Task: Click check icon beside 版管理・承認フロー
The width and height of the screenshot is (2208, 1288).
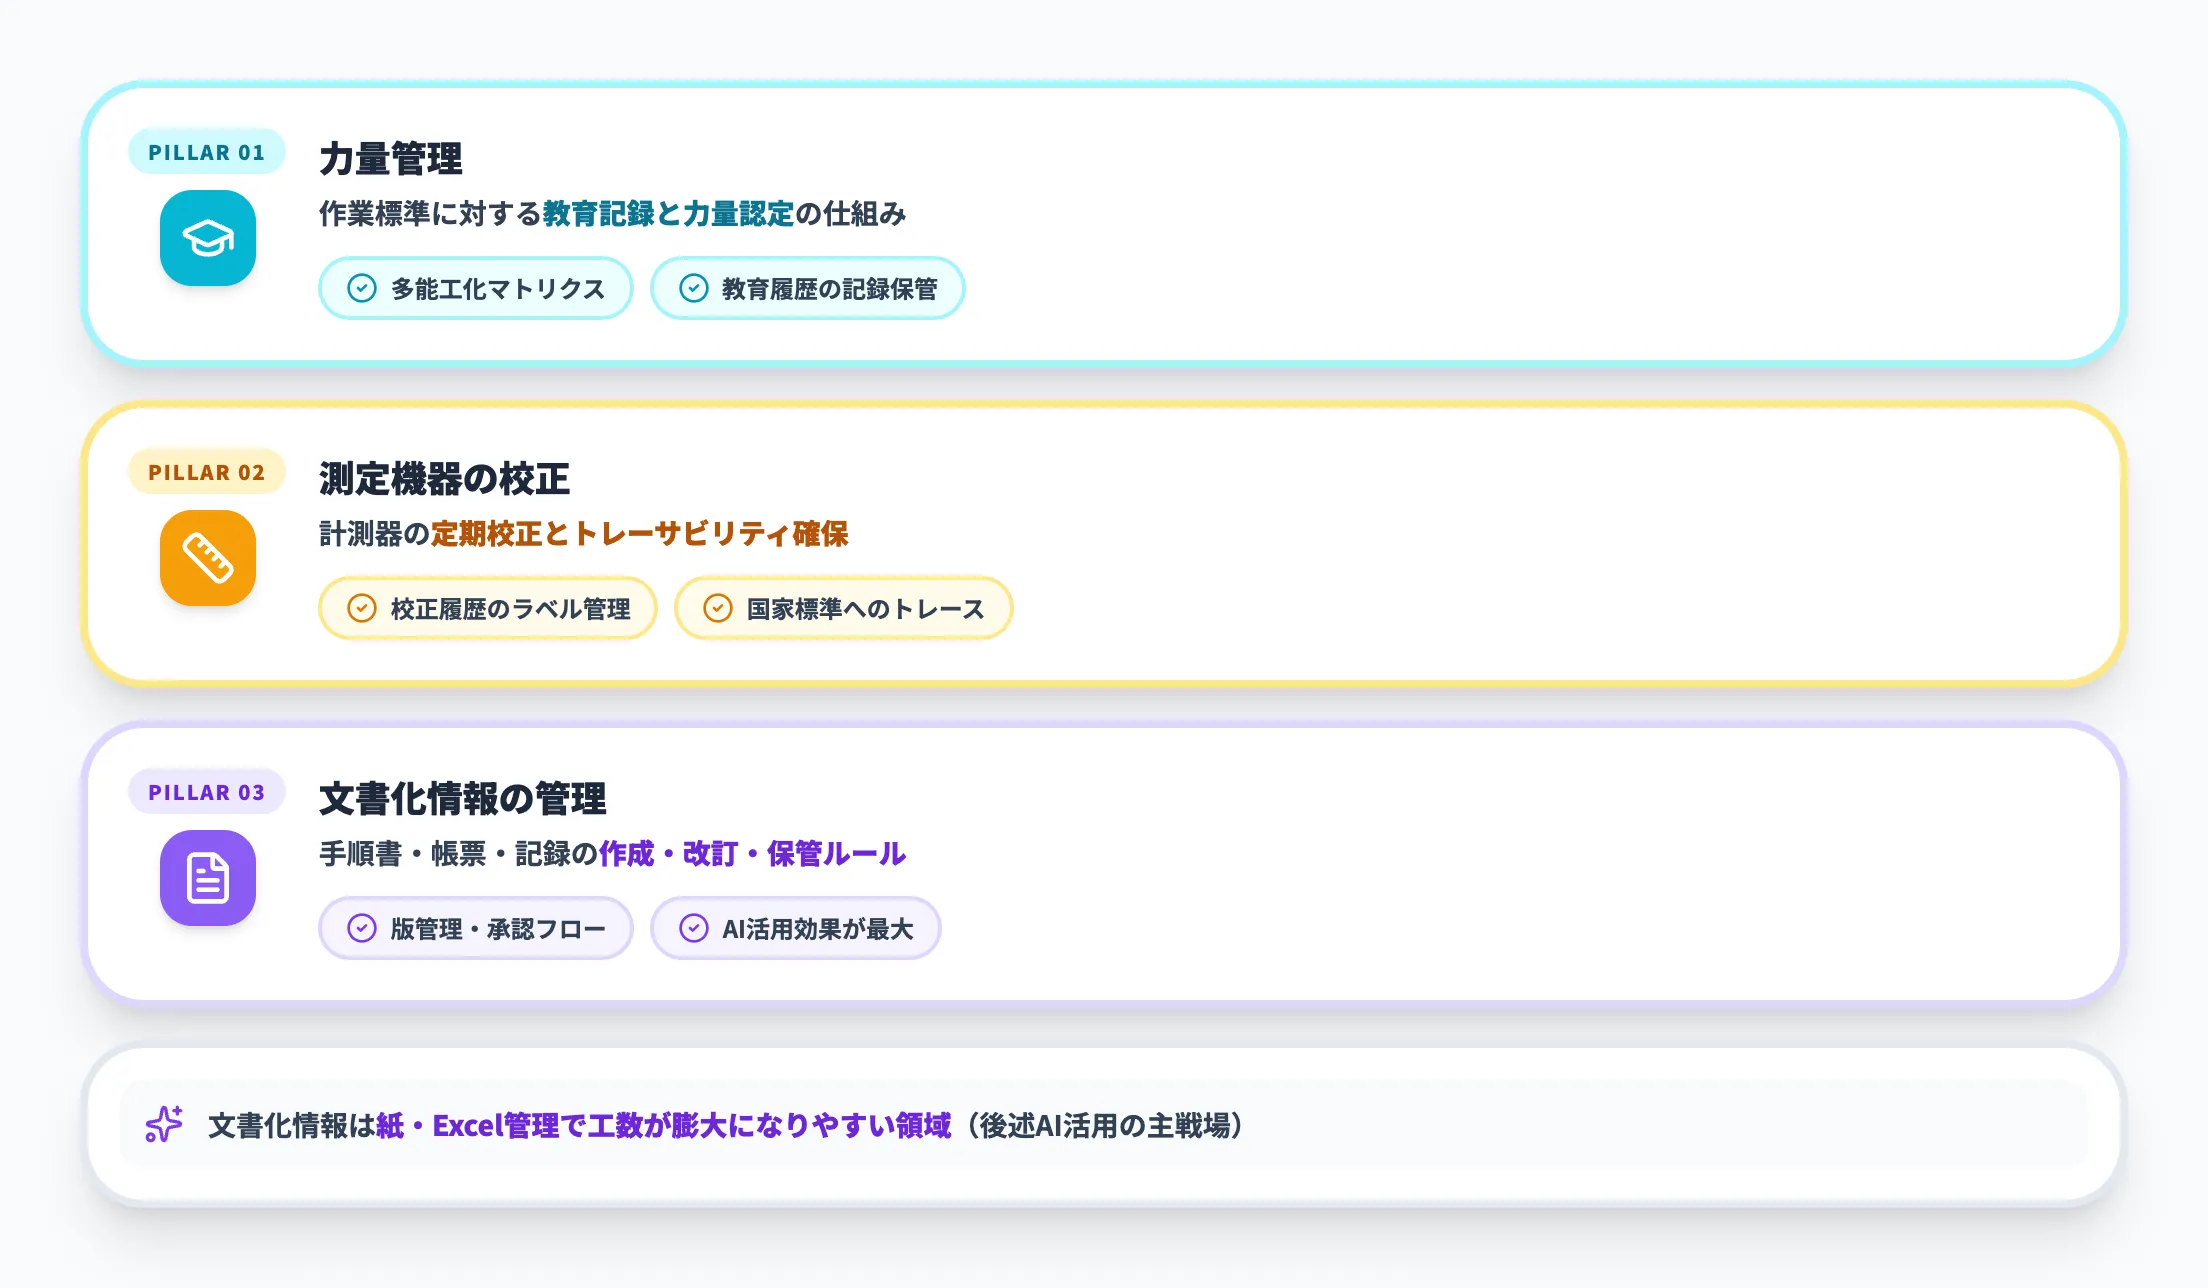Action: tap(361, 929)
